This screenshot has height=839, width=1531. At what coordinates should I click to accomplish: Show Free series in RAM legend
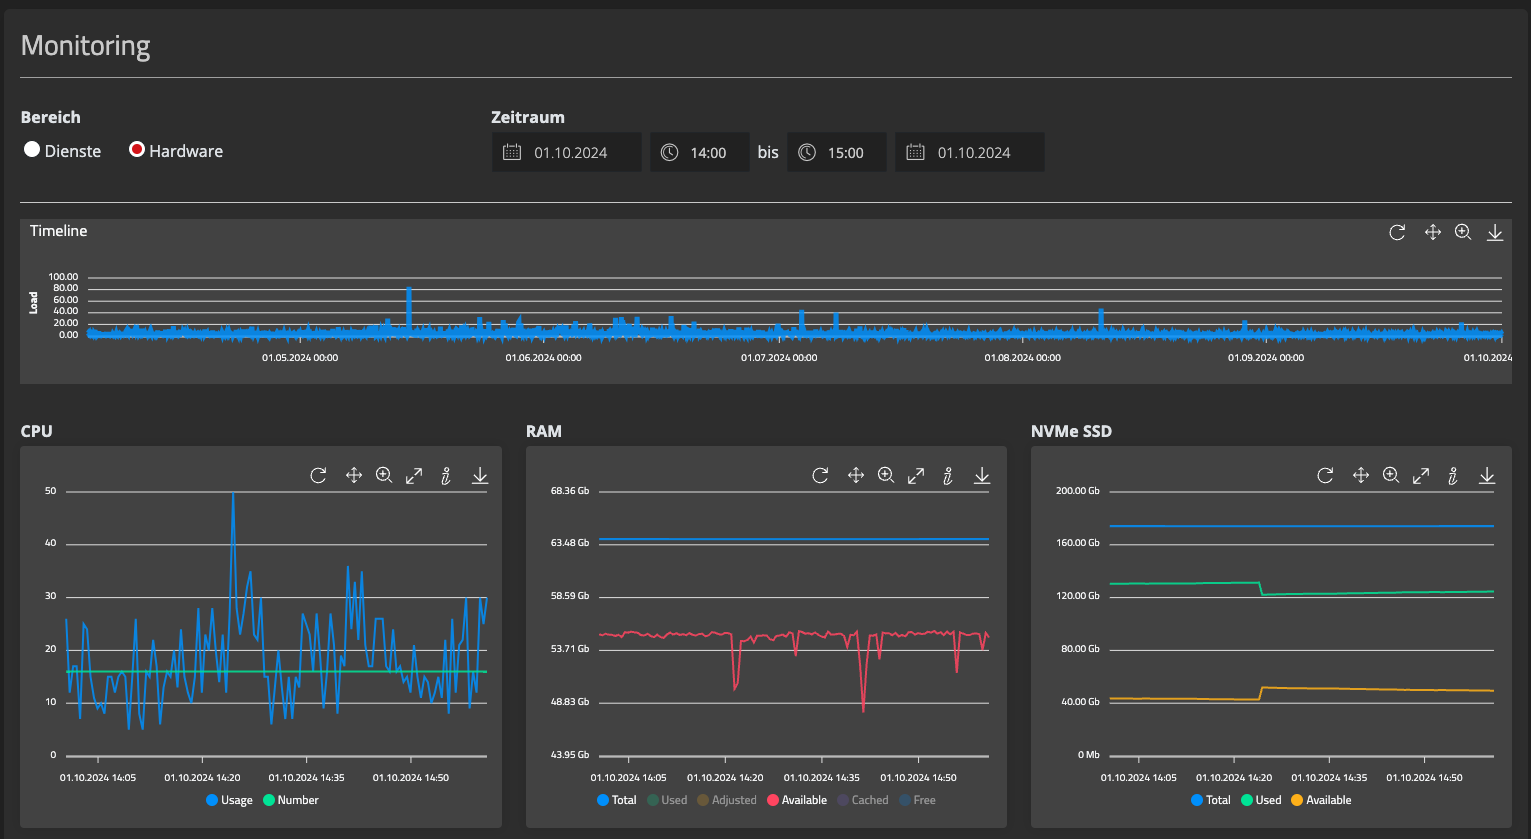click(x=917, y=800)
